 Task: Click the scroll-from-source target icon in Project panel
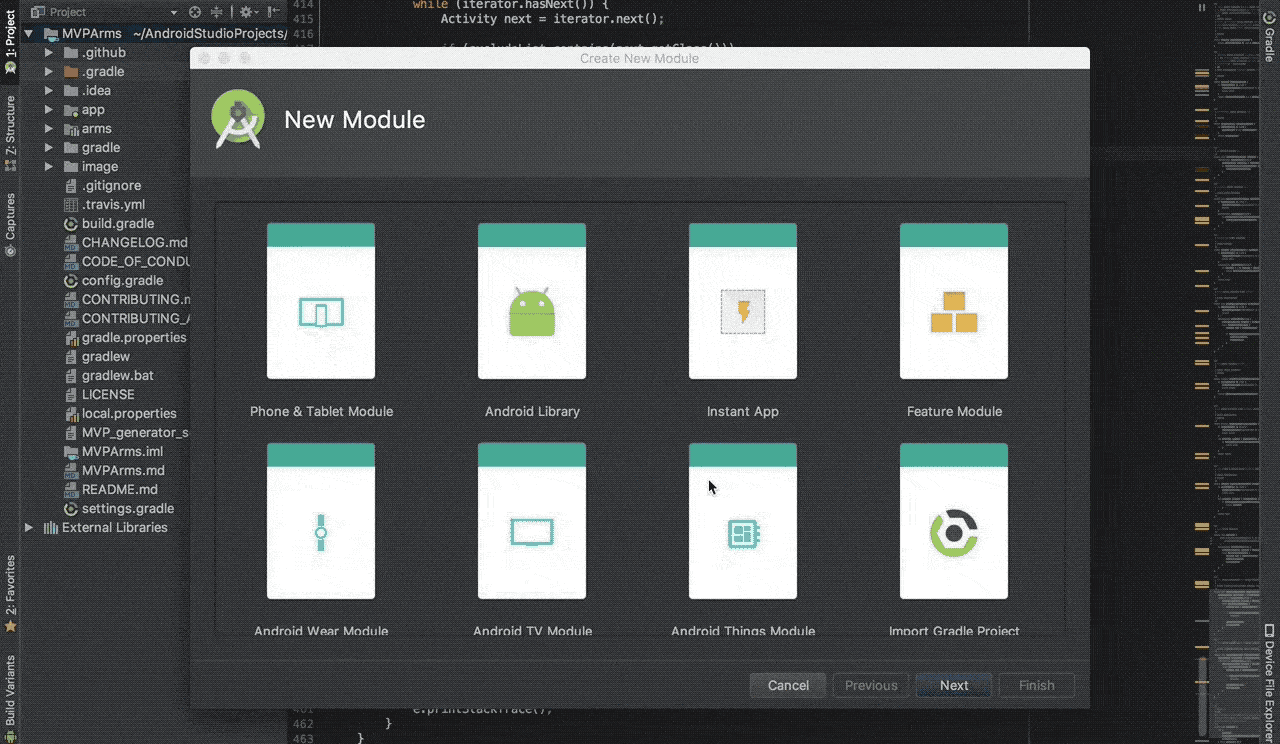click(x=195, y=12)
